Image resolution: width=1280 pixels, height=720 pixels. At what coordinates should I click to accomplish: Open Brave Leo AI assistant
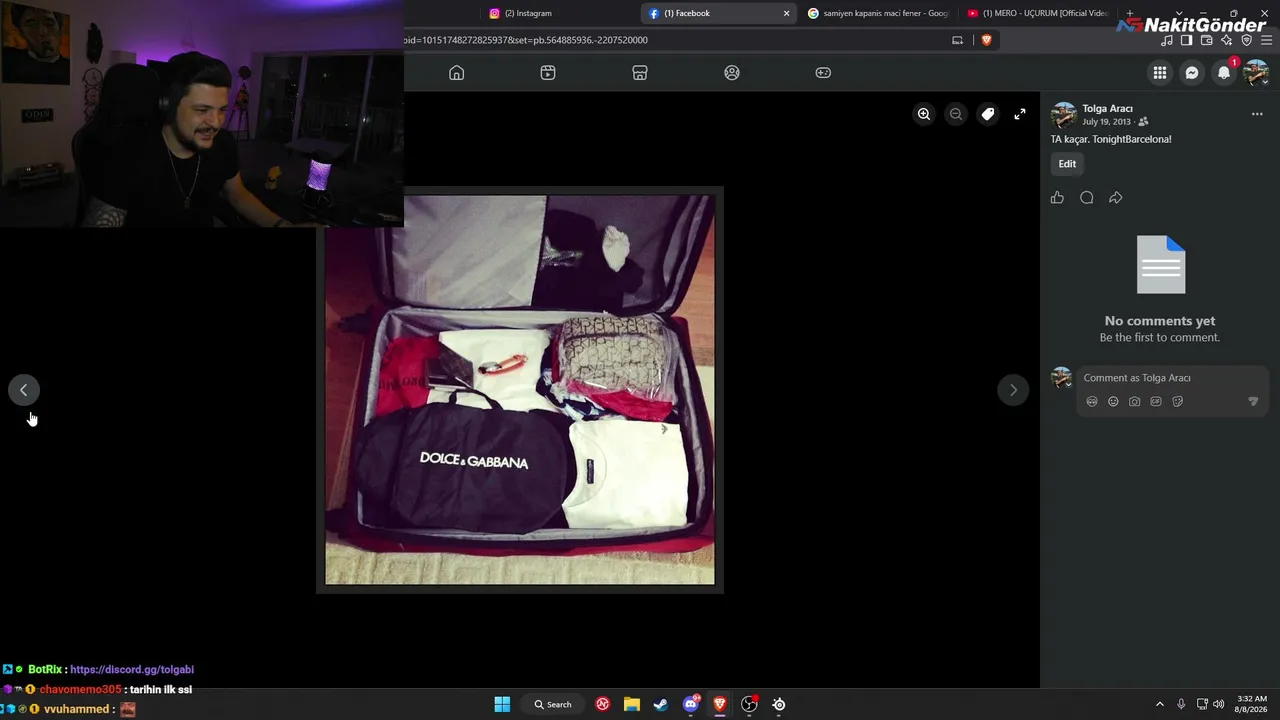(x=1227, y=40)
